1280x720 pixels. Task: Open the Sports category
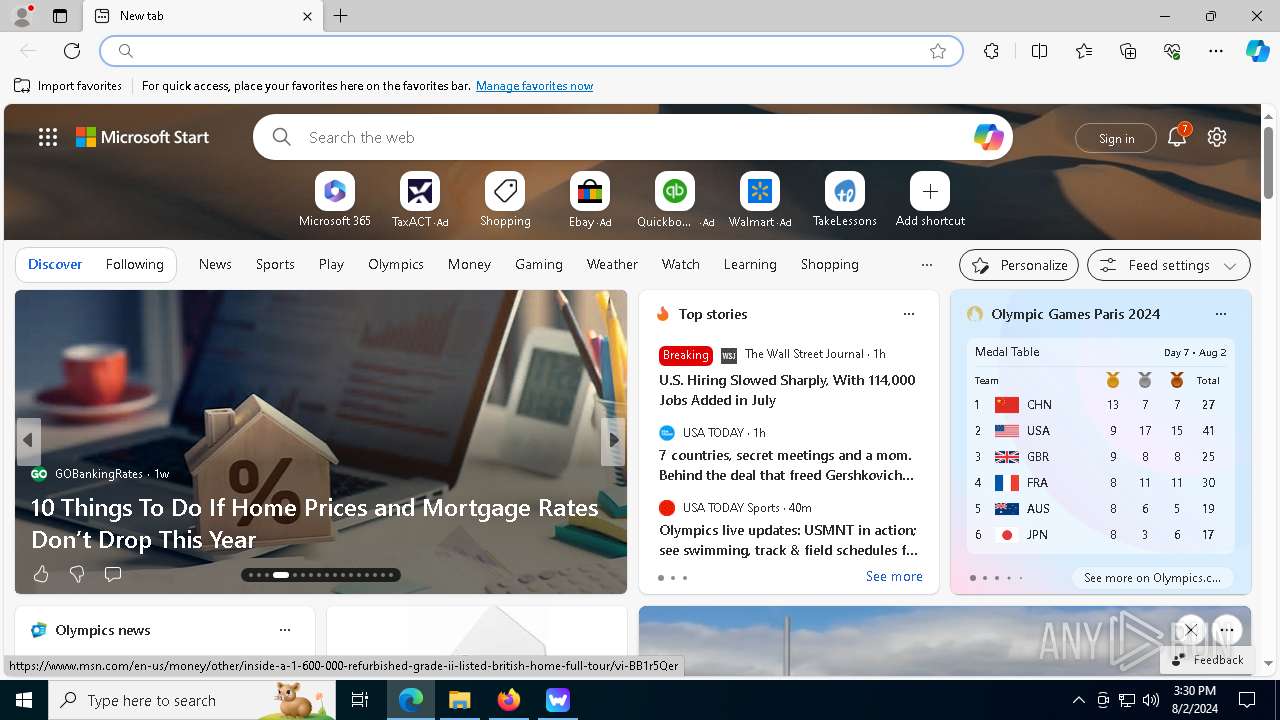click(x=275, y=264)
